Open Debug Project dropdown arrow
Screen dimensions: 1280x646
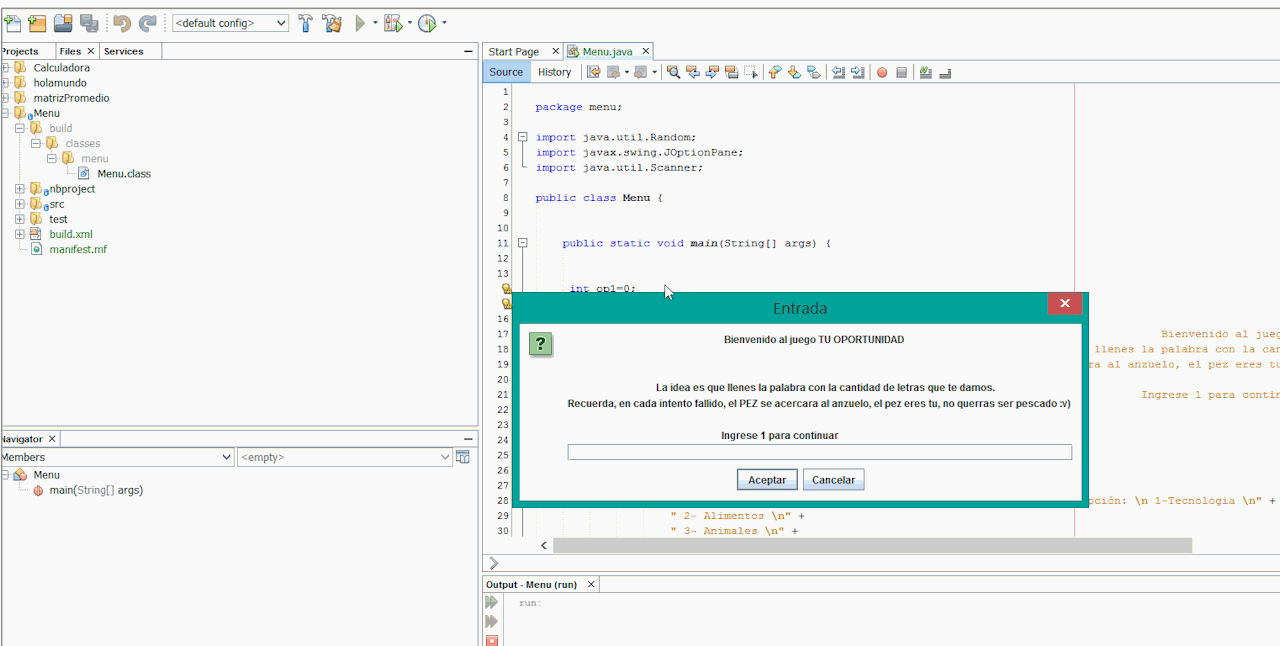click(409, 23)
